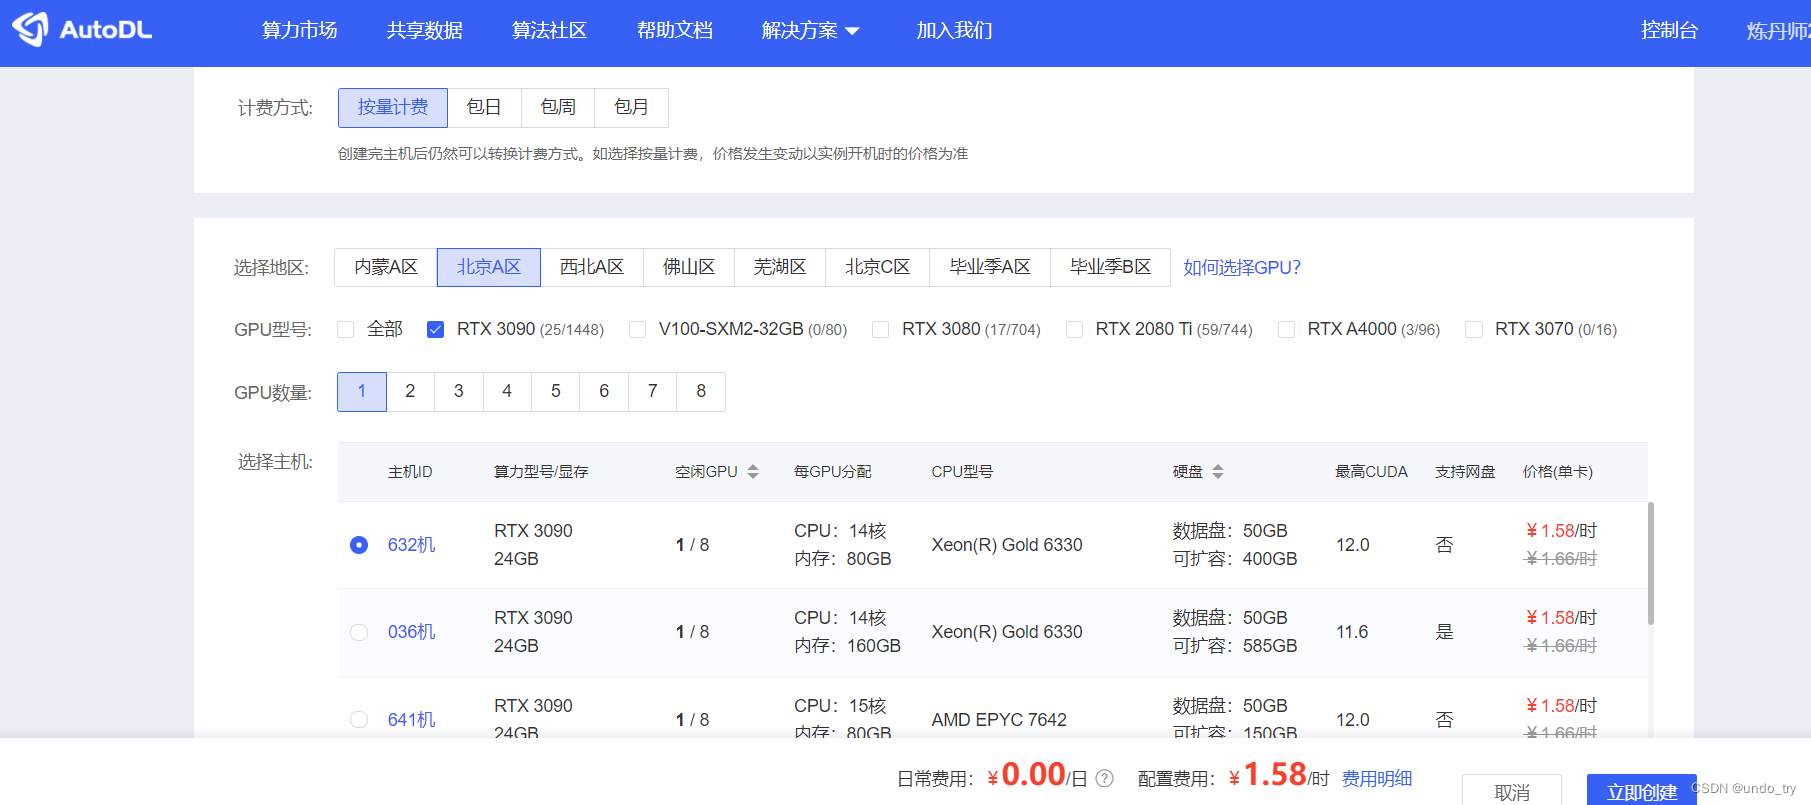Screen dimensions: 1811x805
Task: Click 最高CUDA column header
Action: [1371, 472]
